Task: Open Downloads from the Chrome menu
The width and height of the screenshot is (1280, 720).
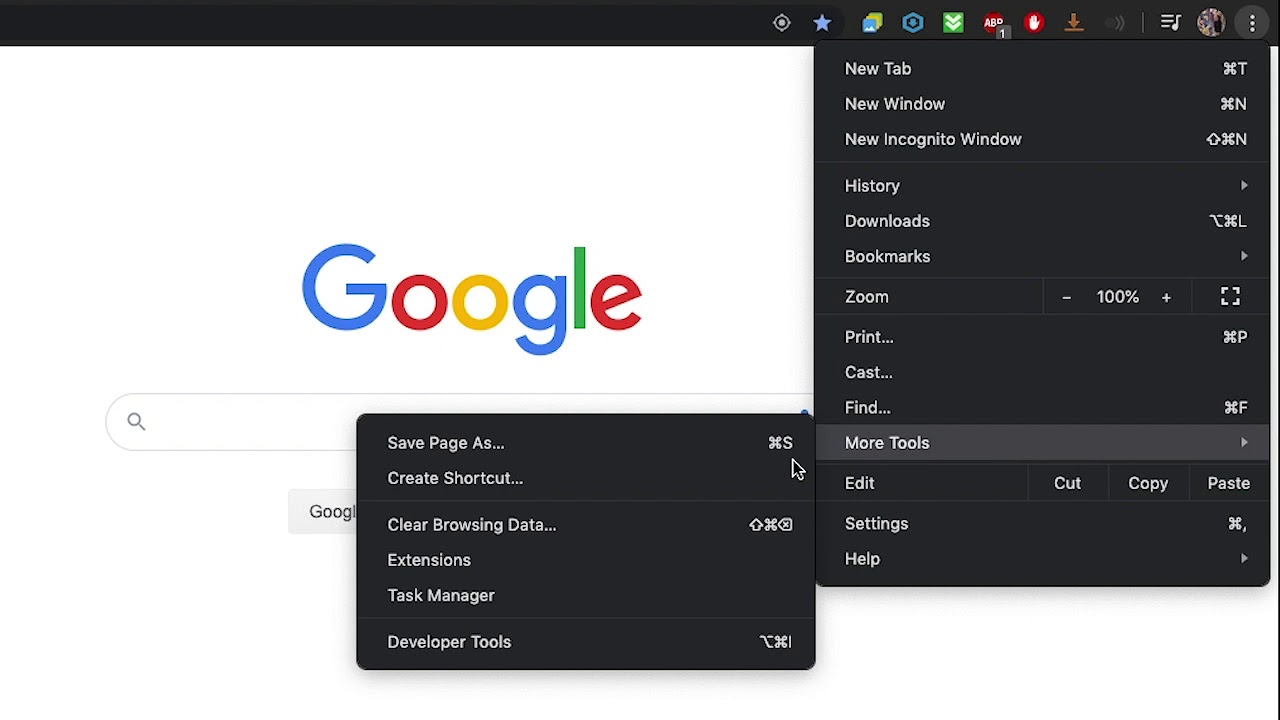Action: tap(1043, 221)
